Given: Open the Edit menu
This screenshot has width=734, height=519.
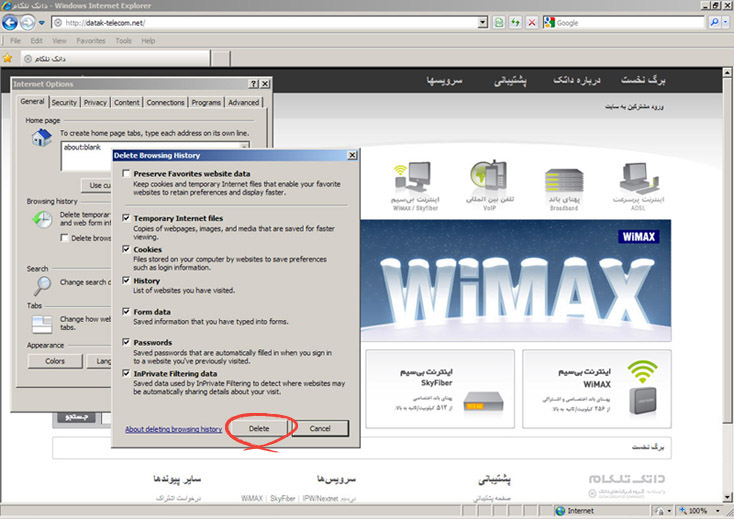Looking at the screenshot, I should pos(37,41).
